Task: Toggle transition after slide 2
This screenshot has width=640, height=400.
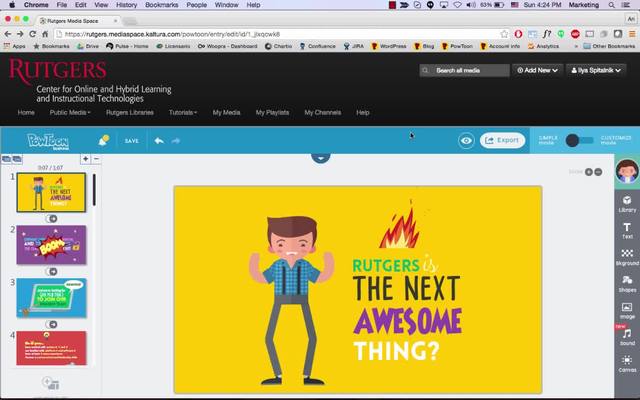Action: (51, 271)
